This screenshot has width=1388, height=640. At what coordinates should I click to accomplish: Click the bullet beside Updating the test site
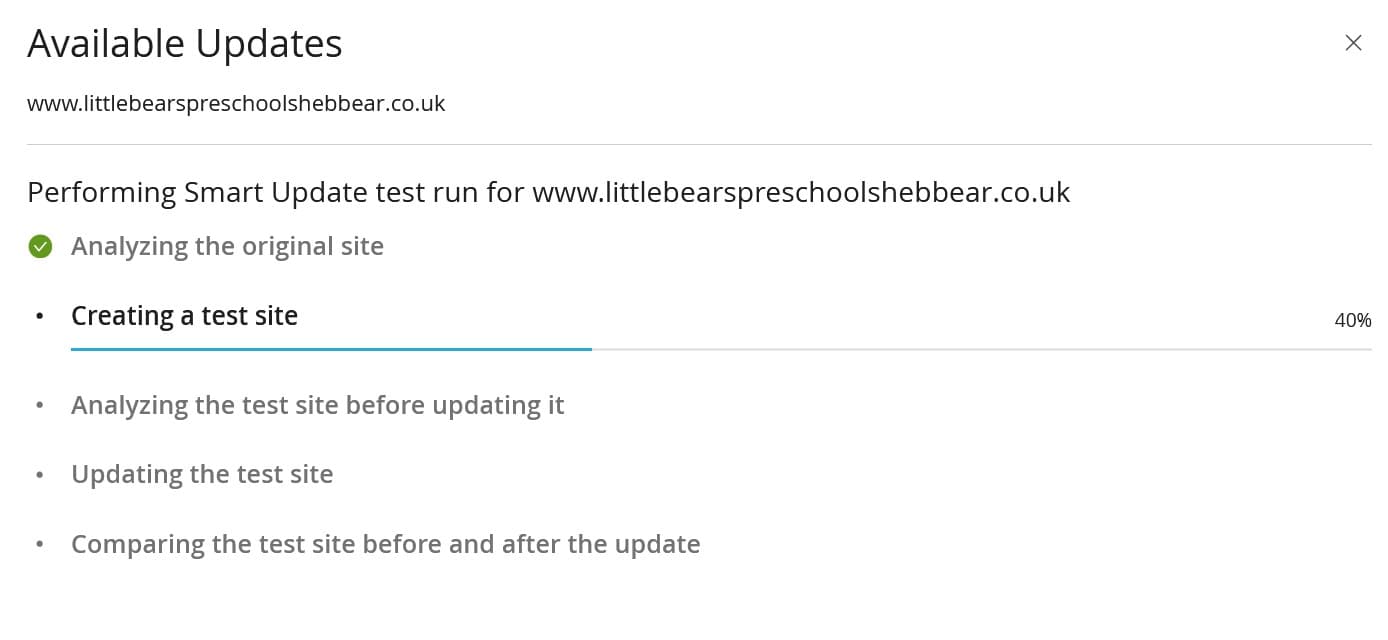click(40, 474)
